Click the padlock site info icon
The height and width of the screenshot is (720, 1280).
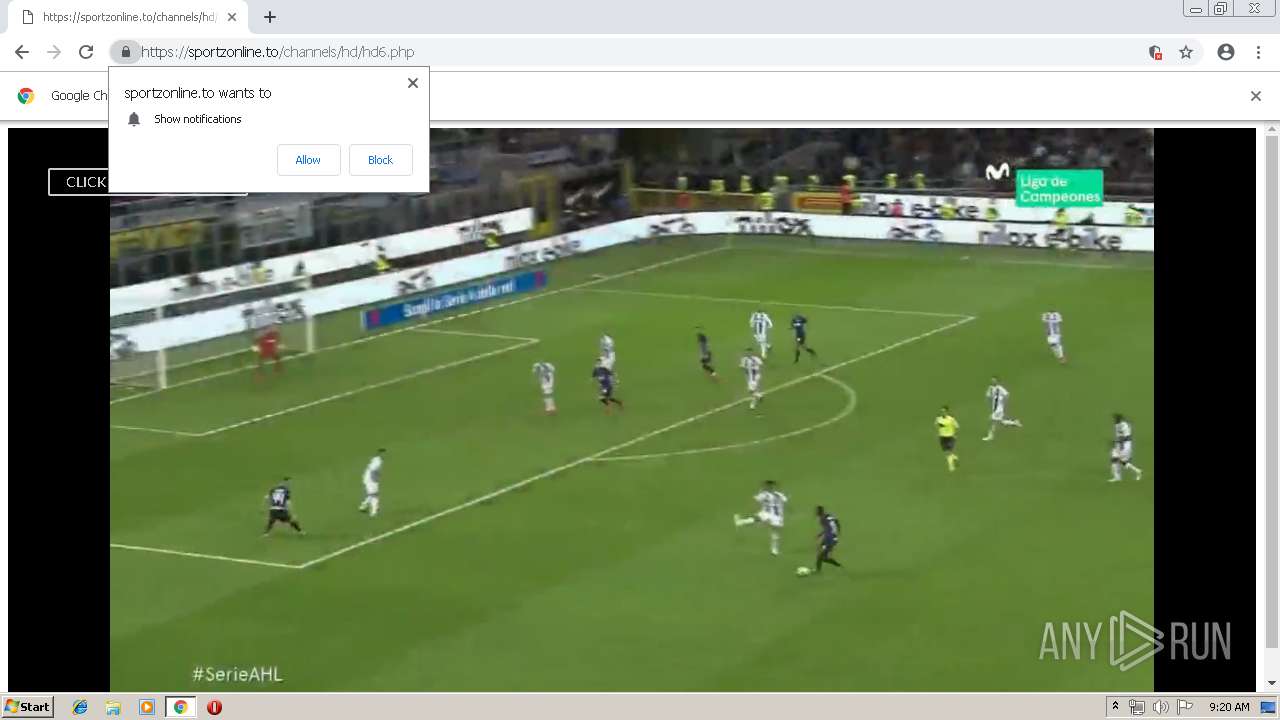pyautogui.click(x=125, y=52)
